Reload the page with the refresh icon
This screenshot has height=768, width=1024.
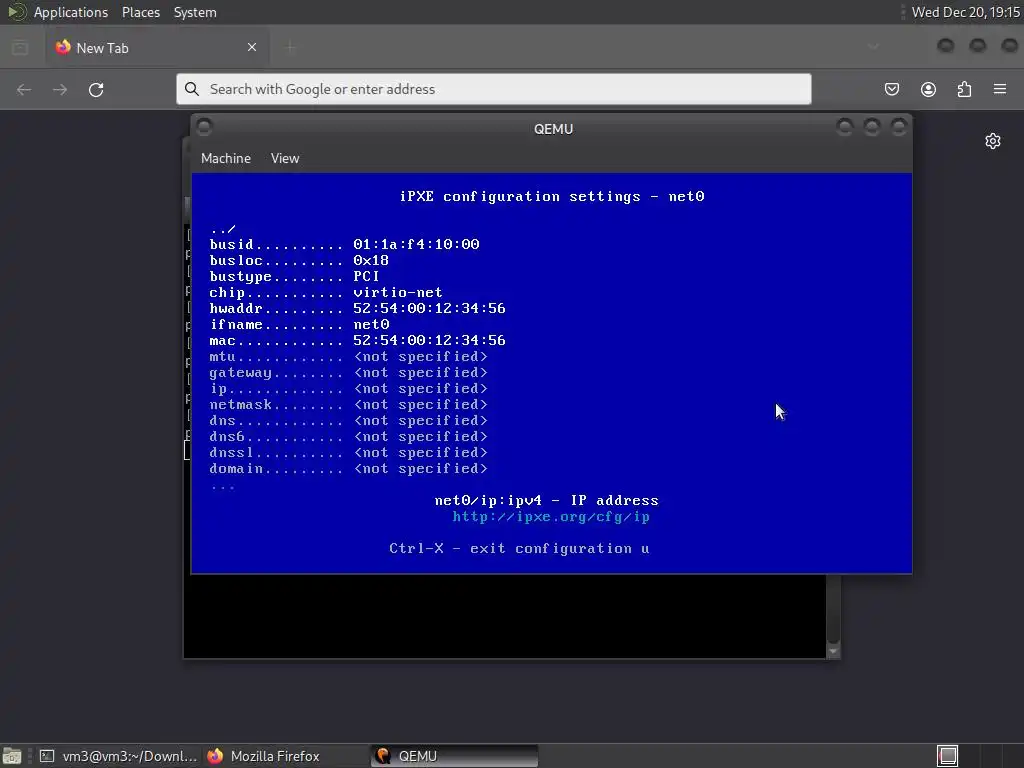click(96, 89)
